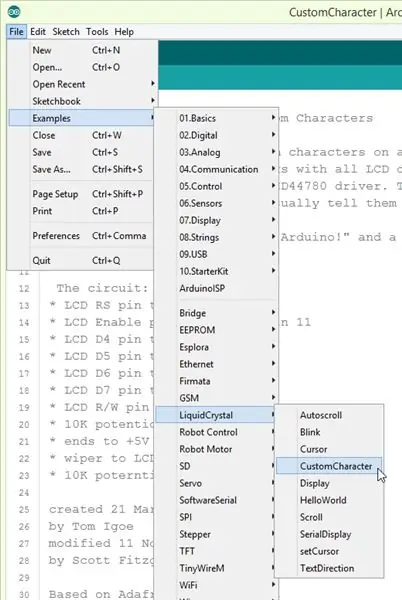Select Open... in the File menu

pos(82,67)
